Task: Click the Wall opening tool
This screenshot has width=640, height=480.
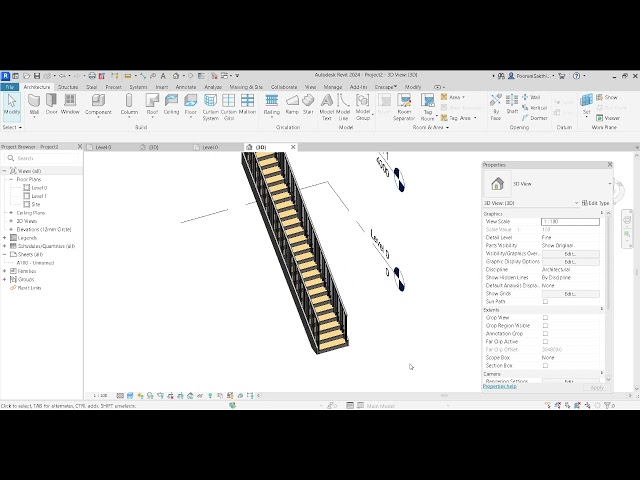Action: click(531, 97)
